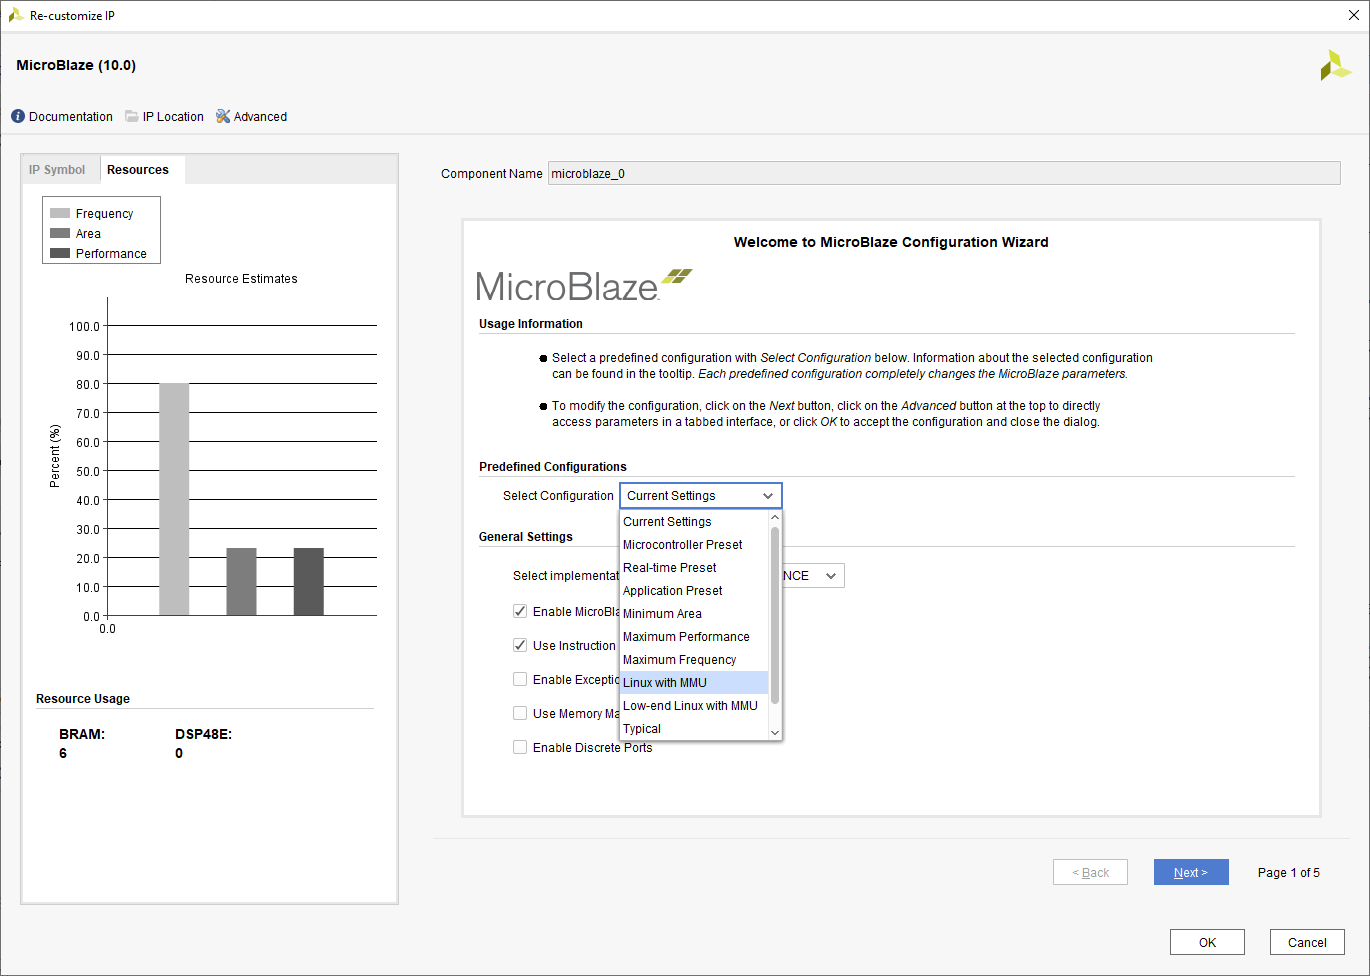1370x976 pixels.
Task: Toggle Enable MicroBlaze checkbox
Action: point(520,612)
